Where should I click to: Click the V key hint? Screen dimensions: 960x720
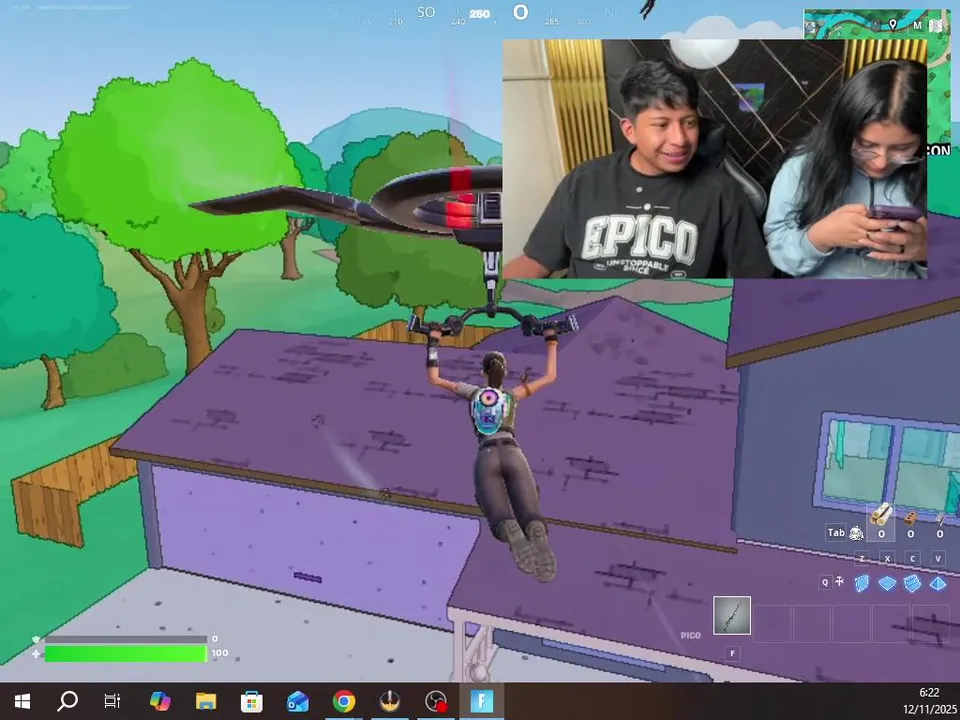point(938,558)
